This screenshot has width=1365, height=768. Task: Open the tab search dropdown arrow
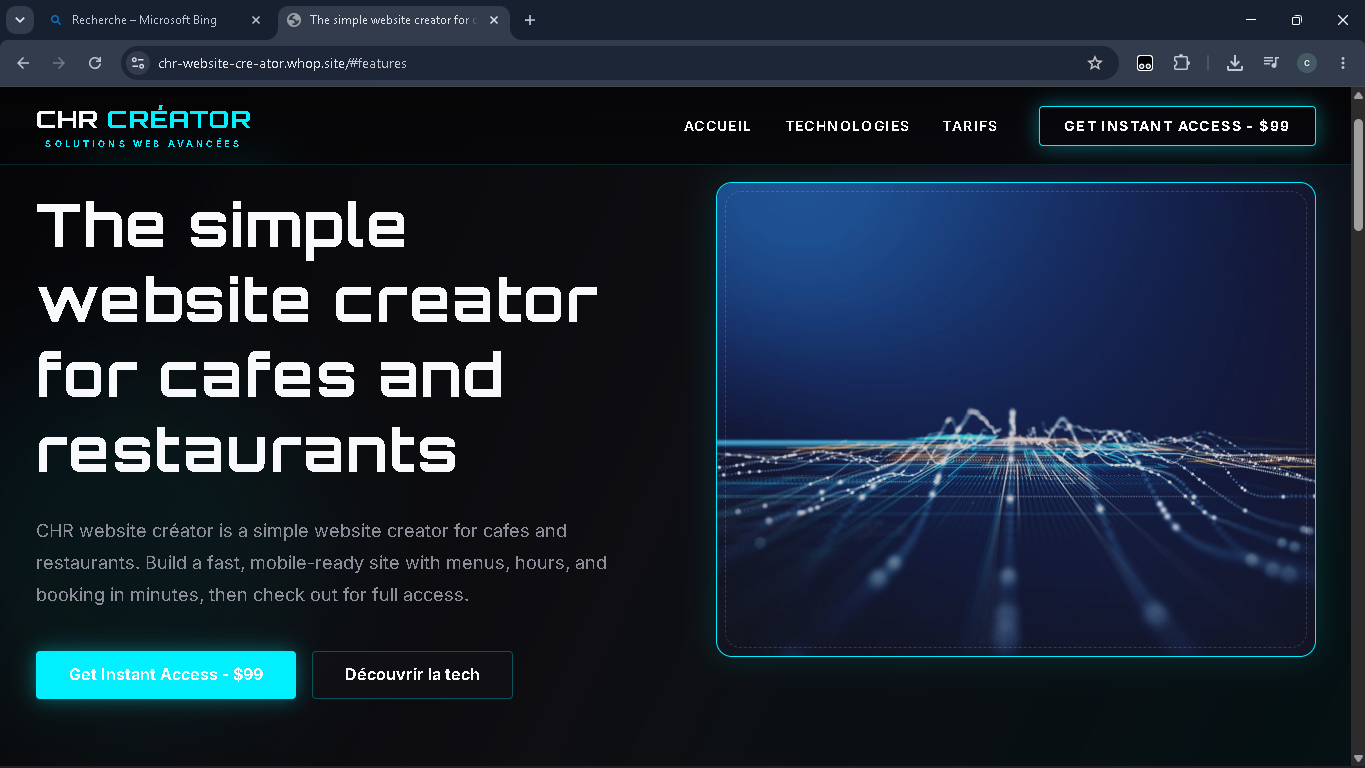19,20
